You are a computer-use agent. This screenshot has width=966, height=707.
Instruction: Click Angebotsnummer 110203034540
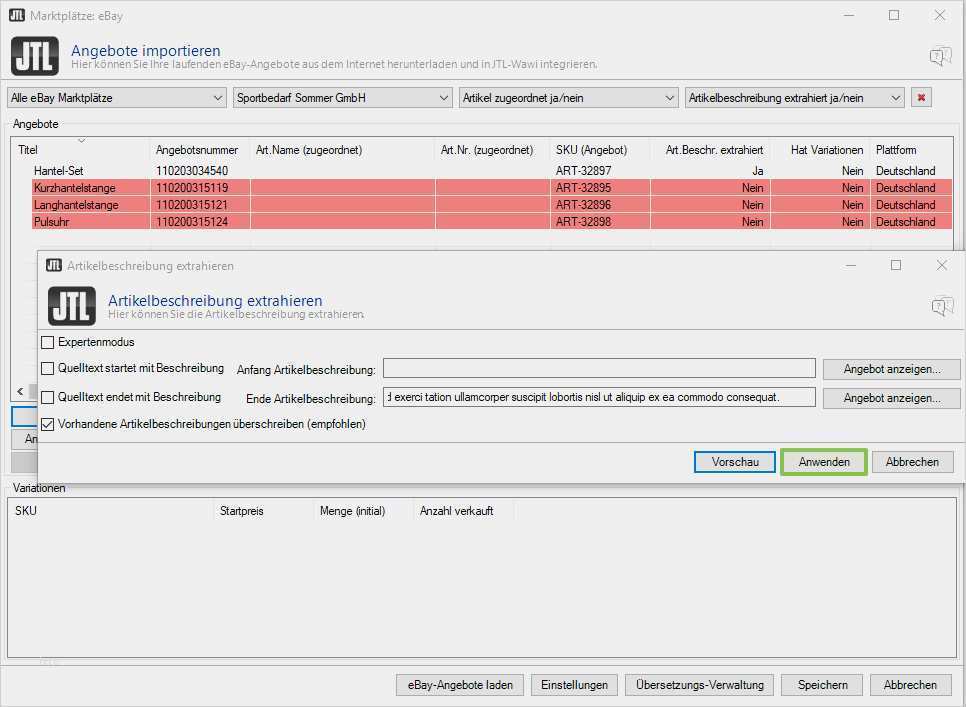[x=192, y=171]
